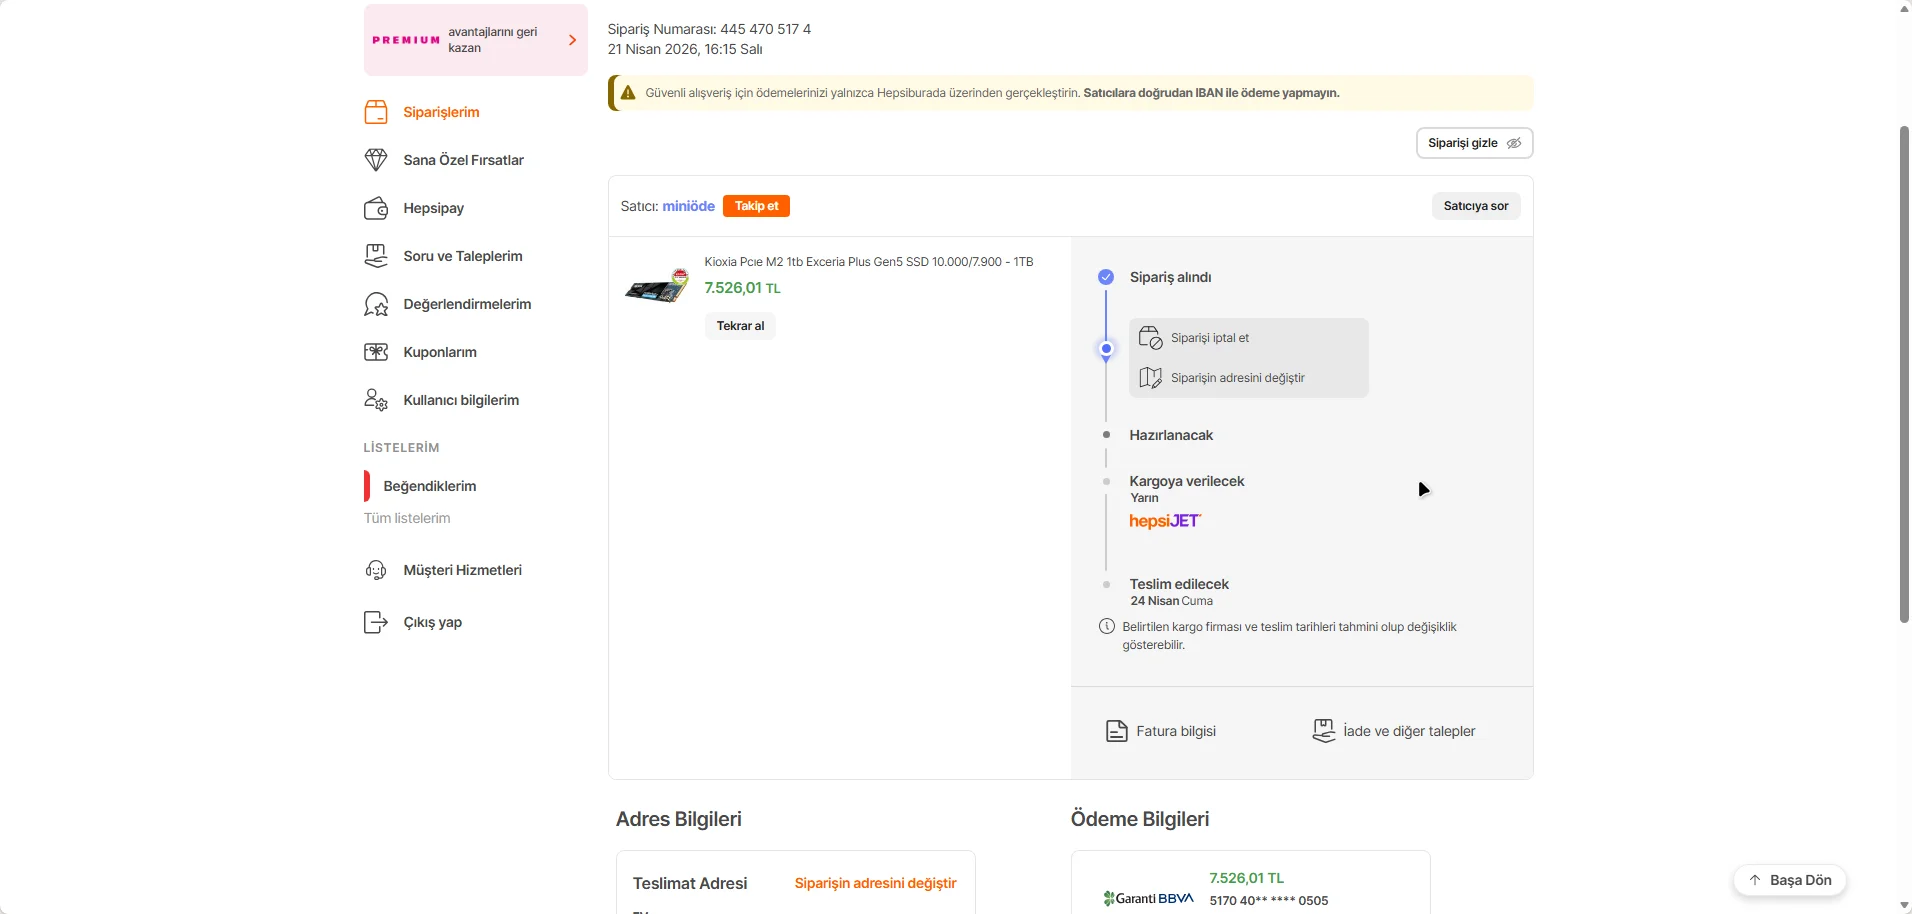Image resolution: width=1912 pixels, height=914 pixels.
Task: Open miniöde seller page link
Action: (x=688, y=206)
